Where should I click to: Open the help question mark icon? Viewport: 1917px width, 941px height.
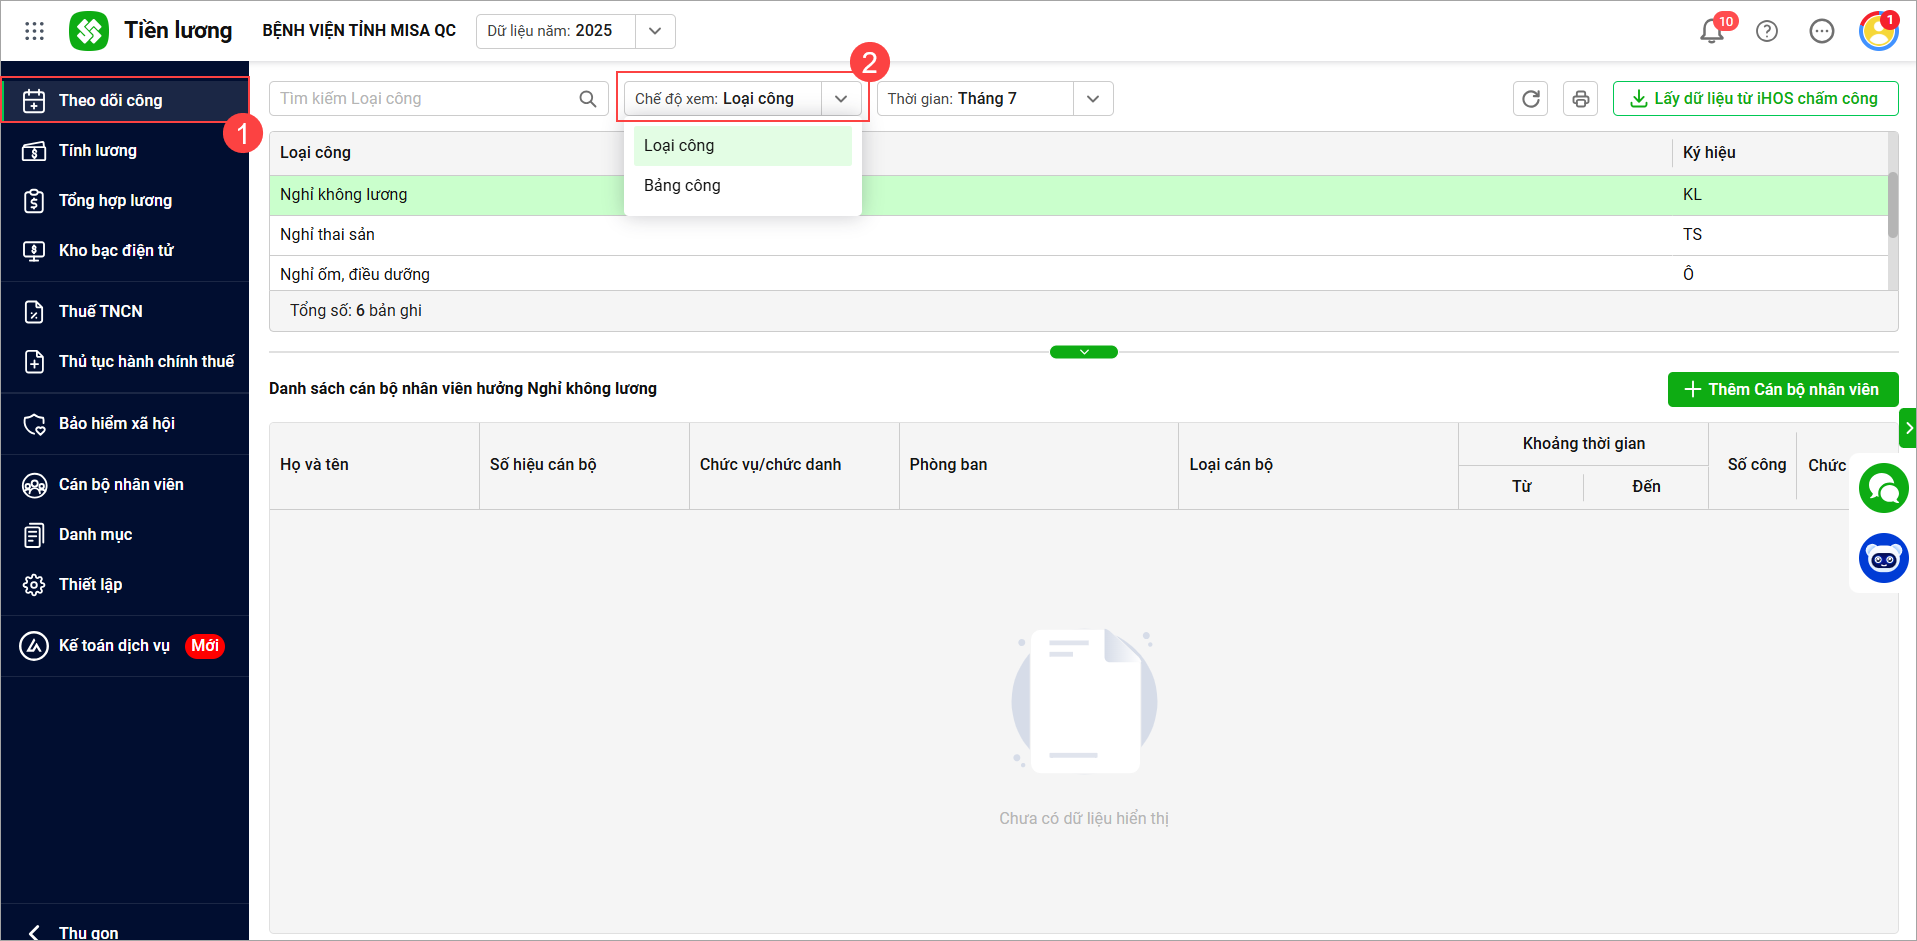click(1767, 31)
